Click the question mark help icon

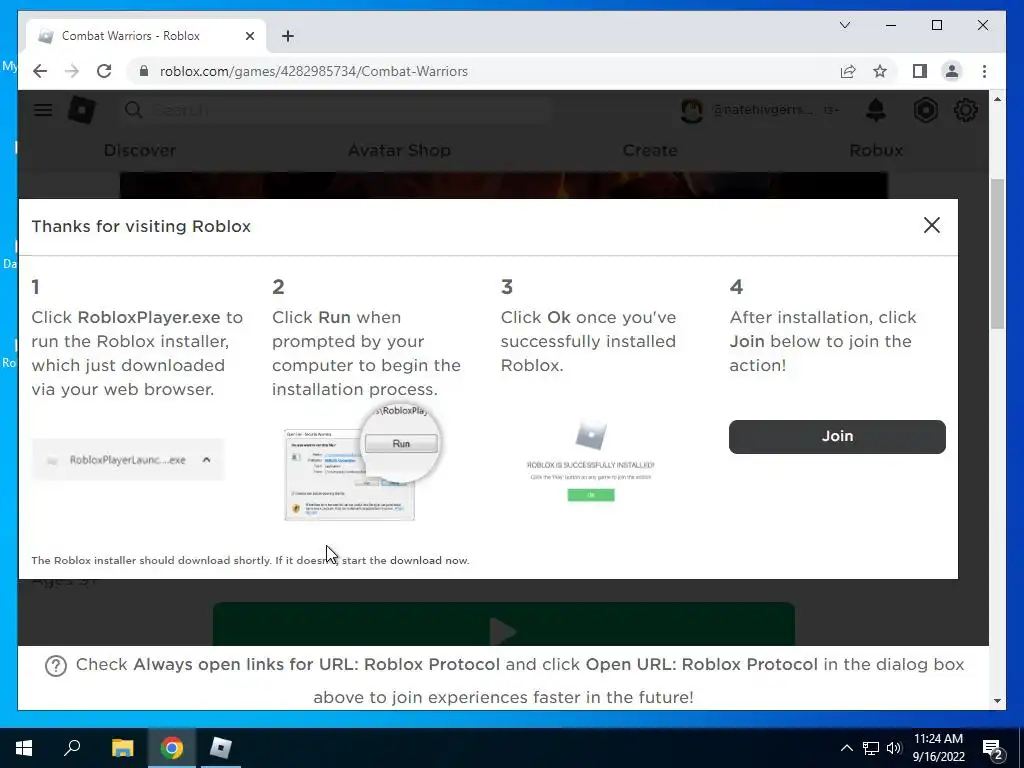(x=56, y=665)
